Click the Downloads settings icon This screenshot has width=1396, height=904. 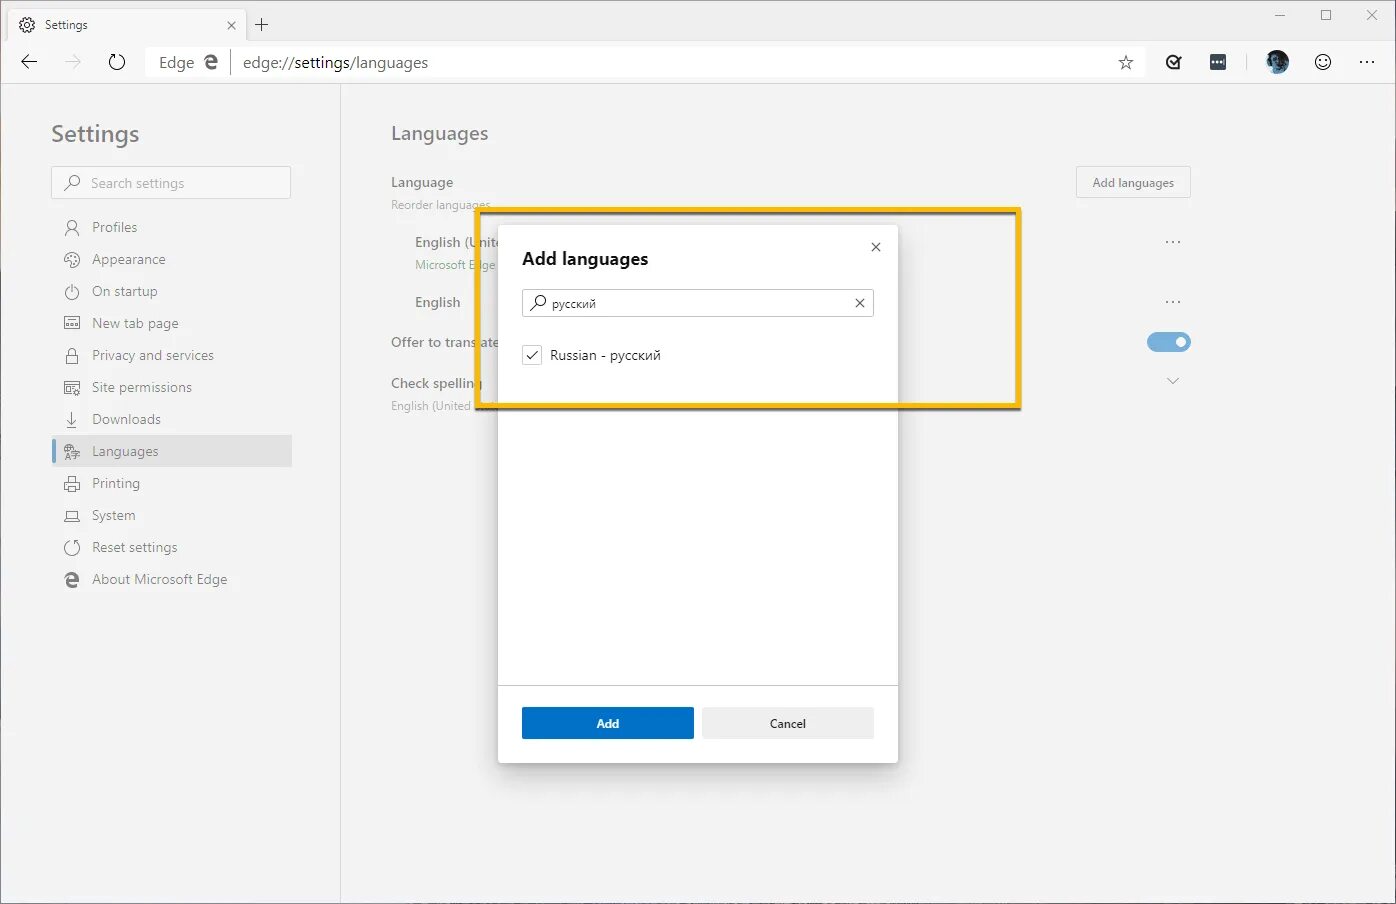(x=72, y=419)
